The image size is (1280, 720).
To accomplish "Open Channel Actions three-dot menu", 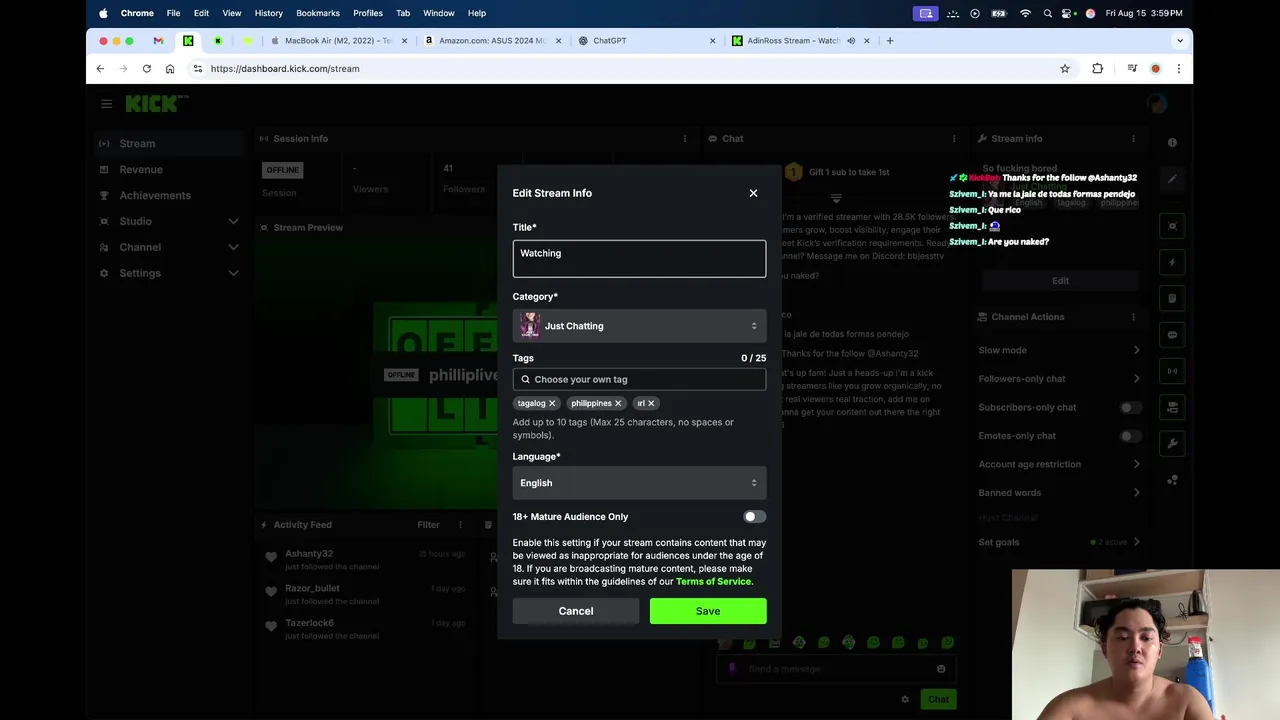I will coord(1133,317).
